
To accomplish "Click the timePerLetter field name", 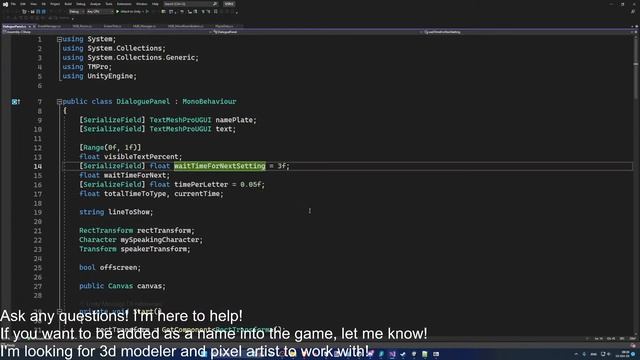I will (x=201, y=184).
